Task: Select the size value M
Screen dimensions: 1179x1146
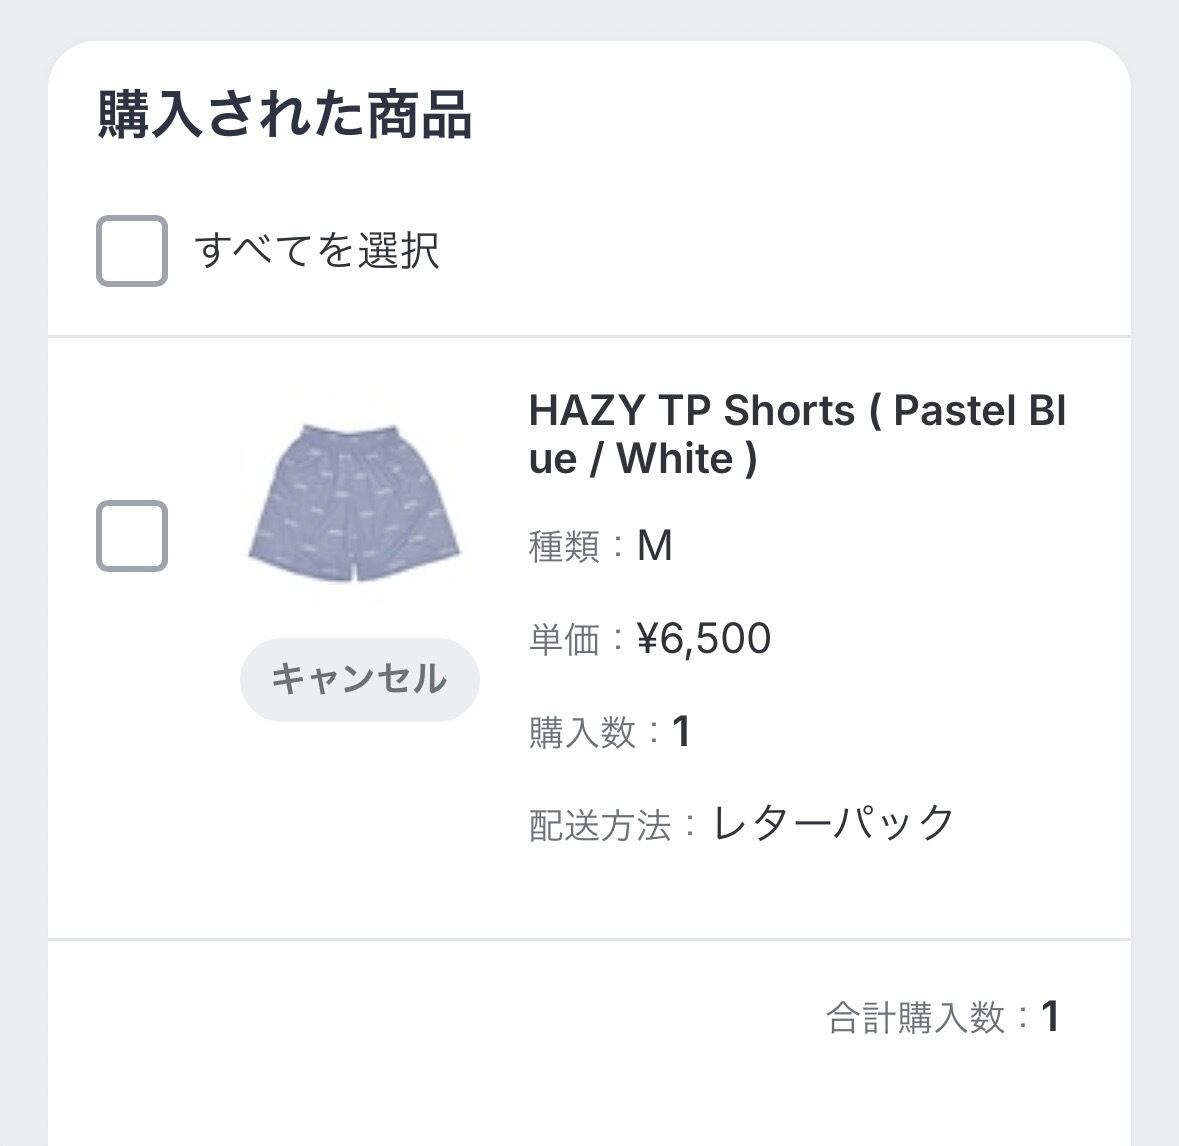Action: tap(655, 546)
